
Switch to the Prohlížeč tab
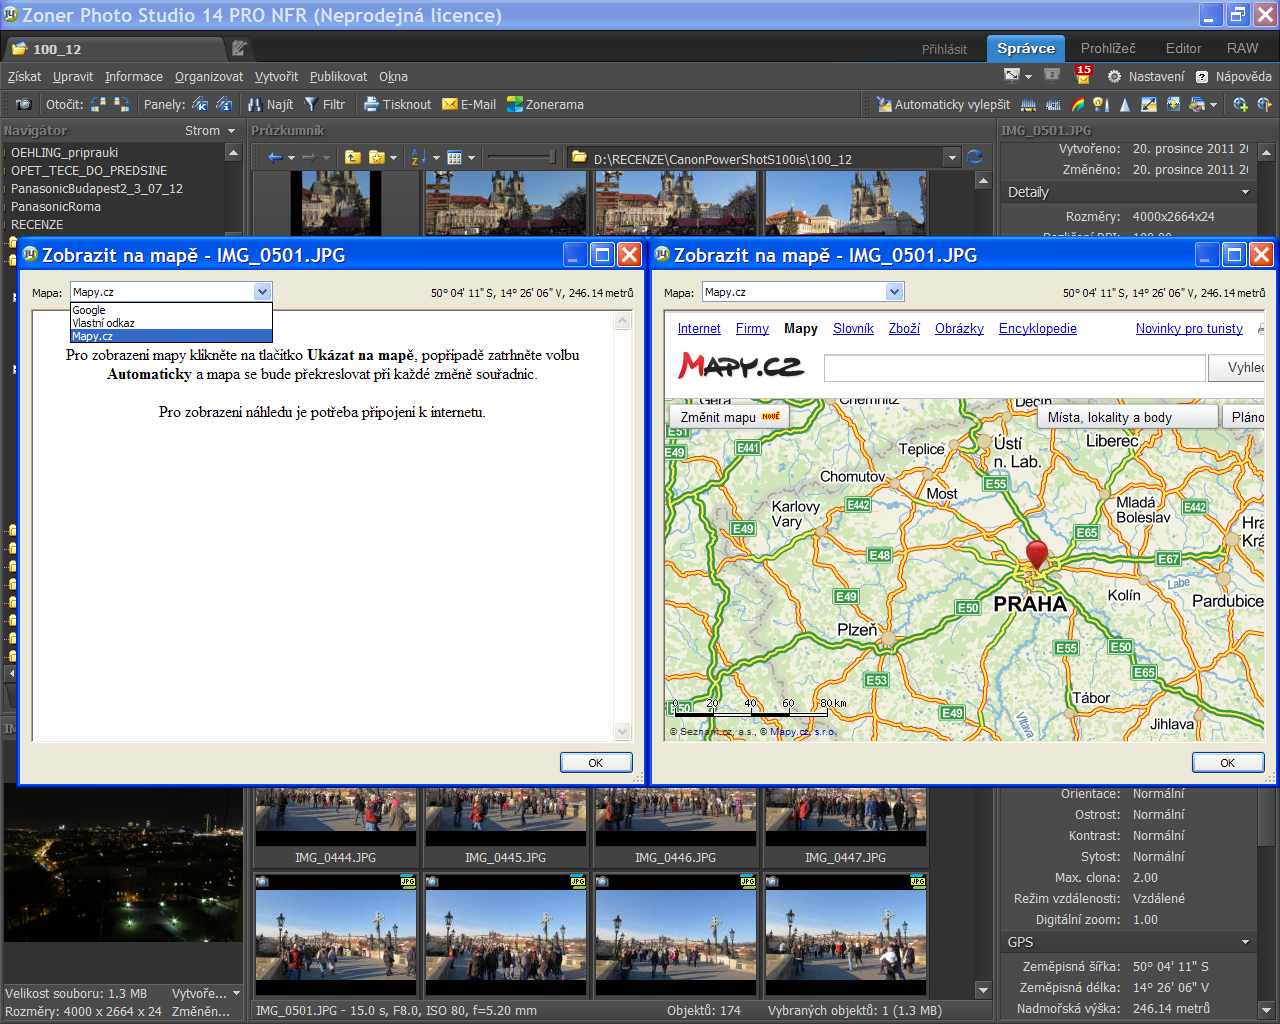(1108, 48)
